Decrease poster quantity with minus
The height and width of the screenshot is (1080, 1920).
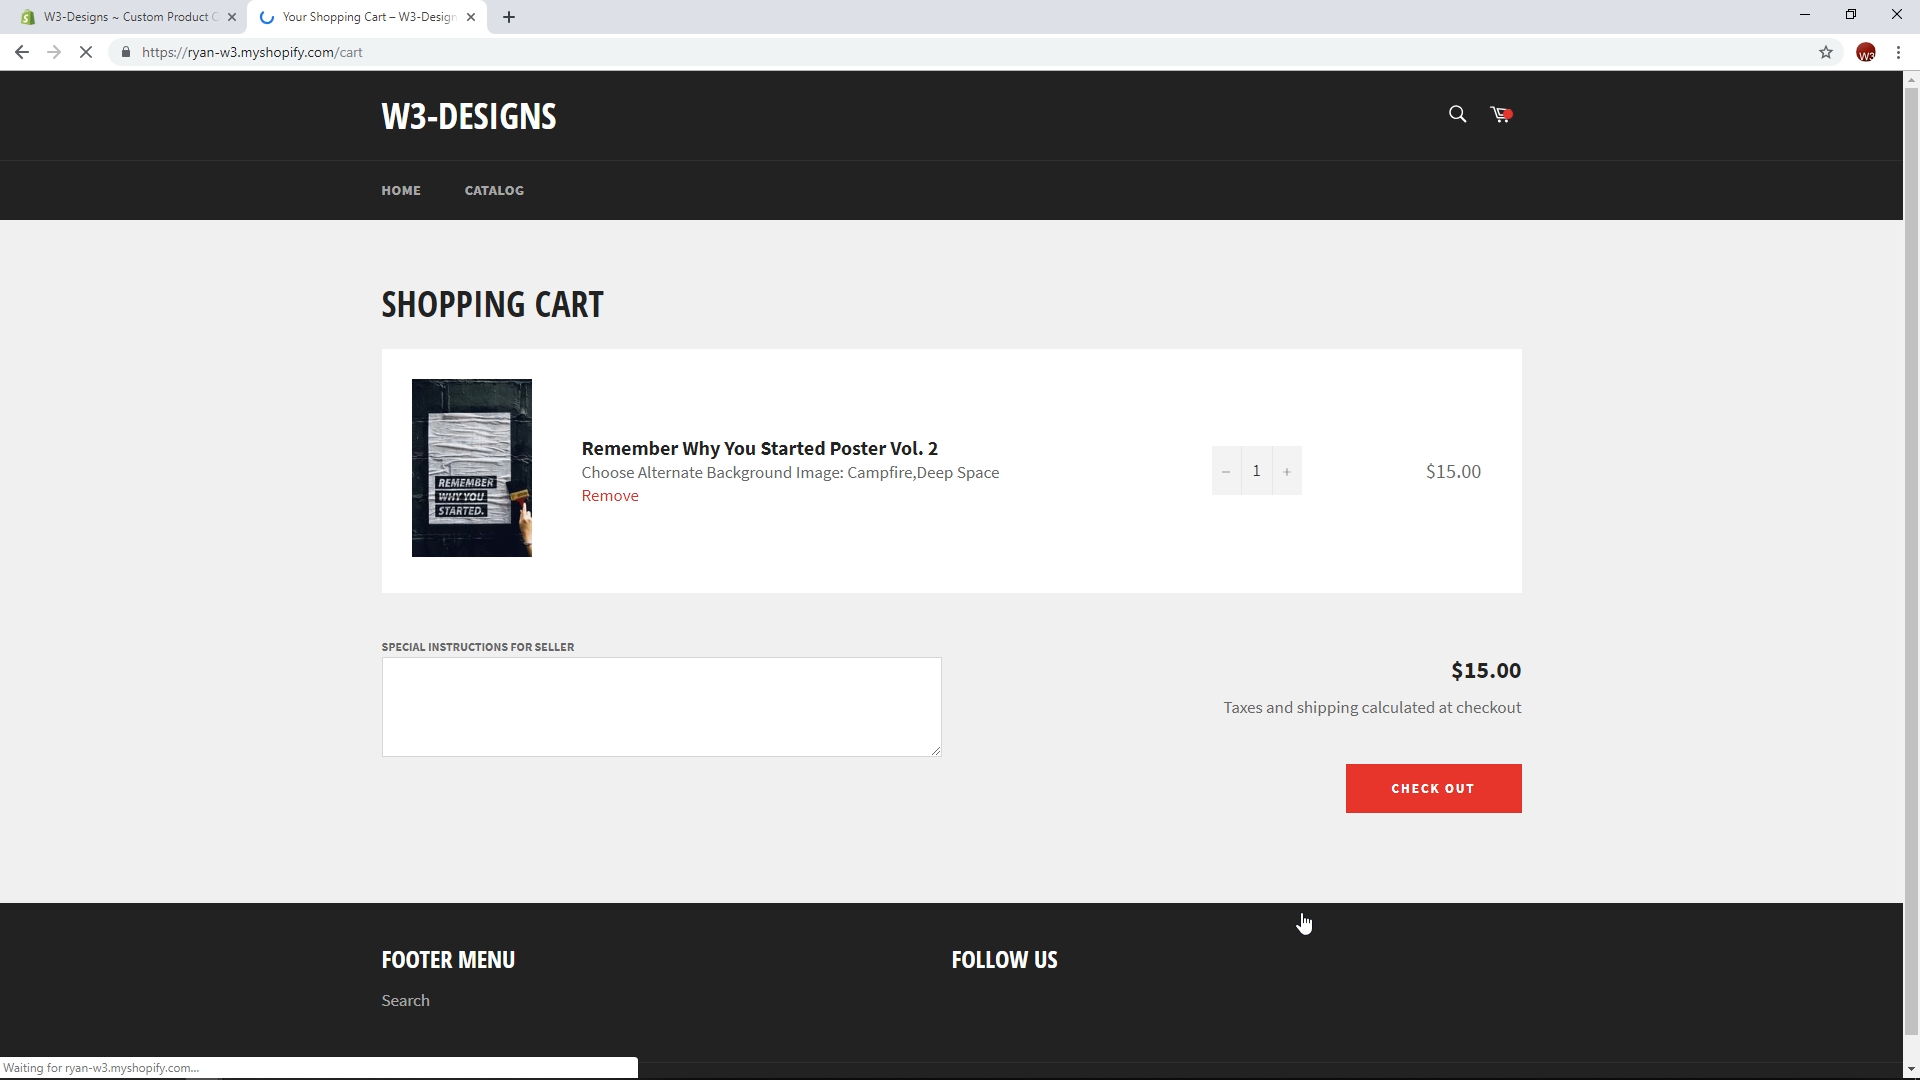pyautogui.click(x=1226, y=471)
